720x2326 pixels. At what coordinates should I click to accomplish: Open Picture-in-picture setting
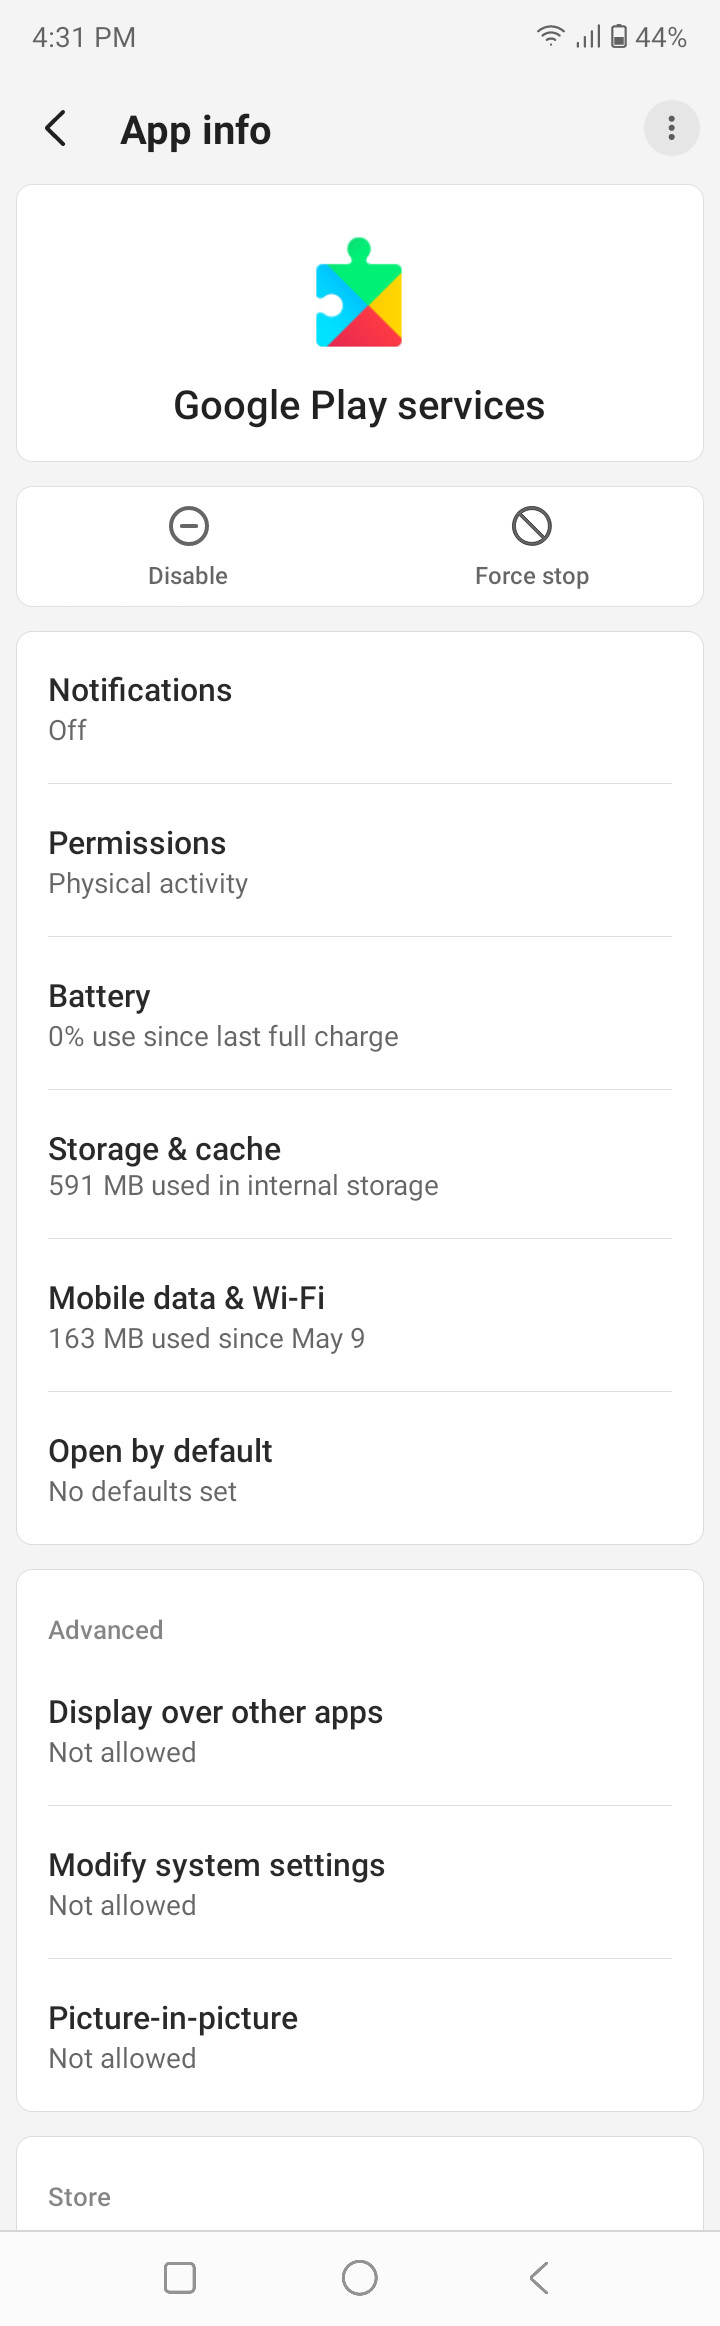(x=360, y=2036)
